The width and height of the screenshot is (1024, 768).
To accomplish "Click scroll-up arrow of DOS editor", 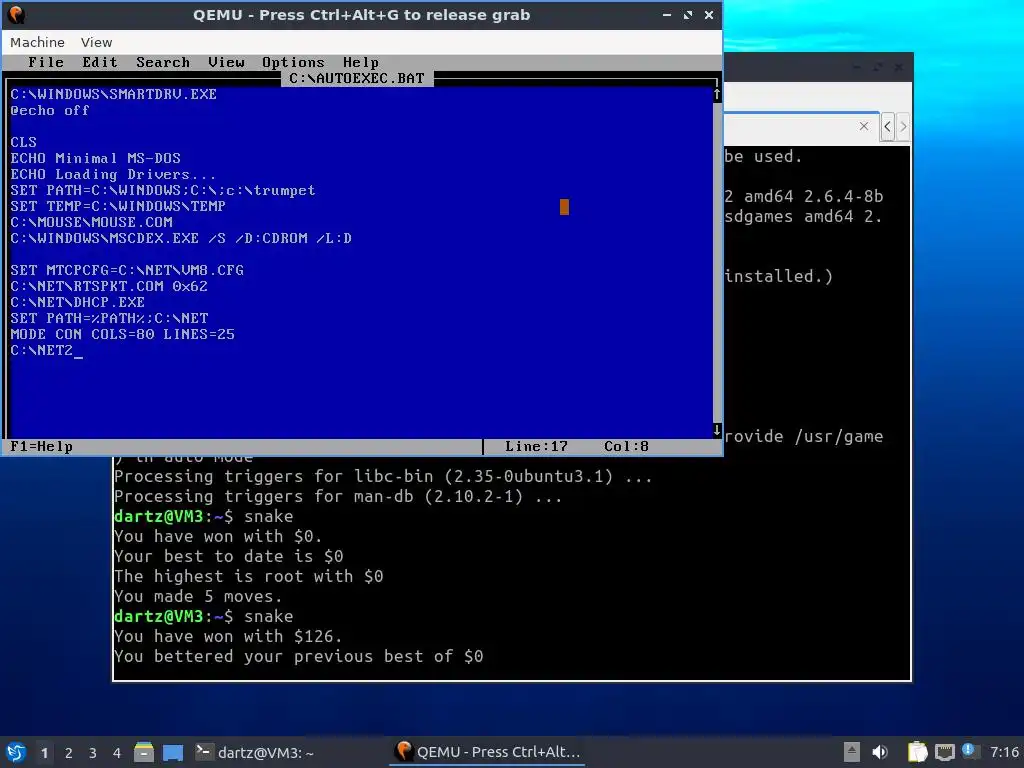I will pyautogui.click(x=716, y=94).
